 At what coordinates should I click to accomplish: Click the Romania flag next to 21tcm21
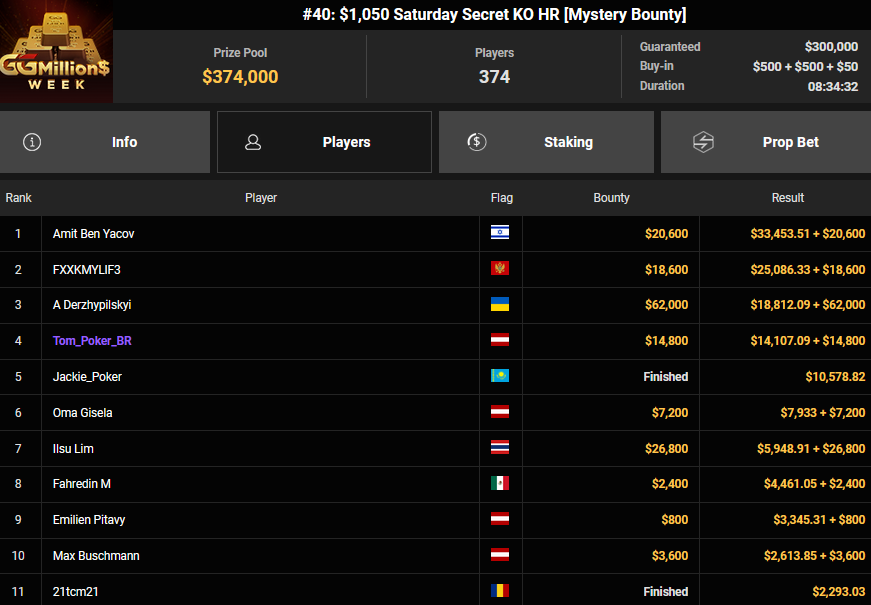click(x=500, y=591)
